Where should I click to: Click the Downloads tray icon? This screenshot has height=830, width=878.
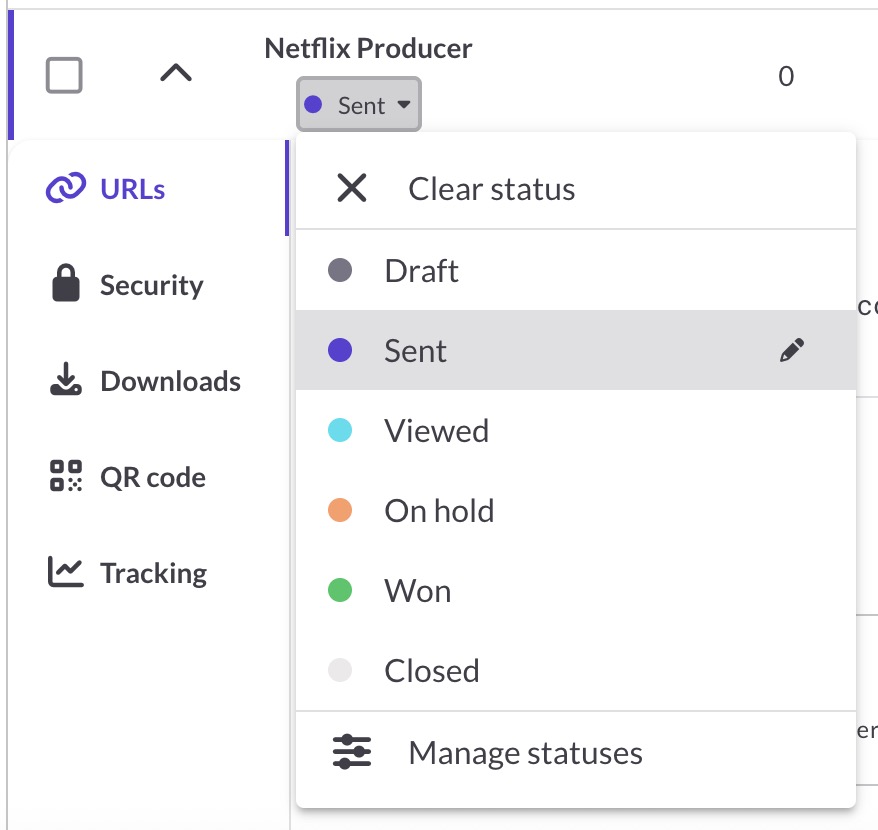pyautogui.click(x=66, y=379)
